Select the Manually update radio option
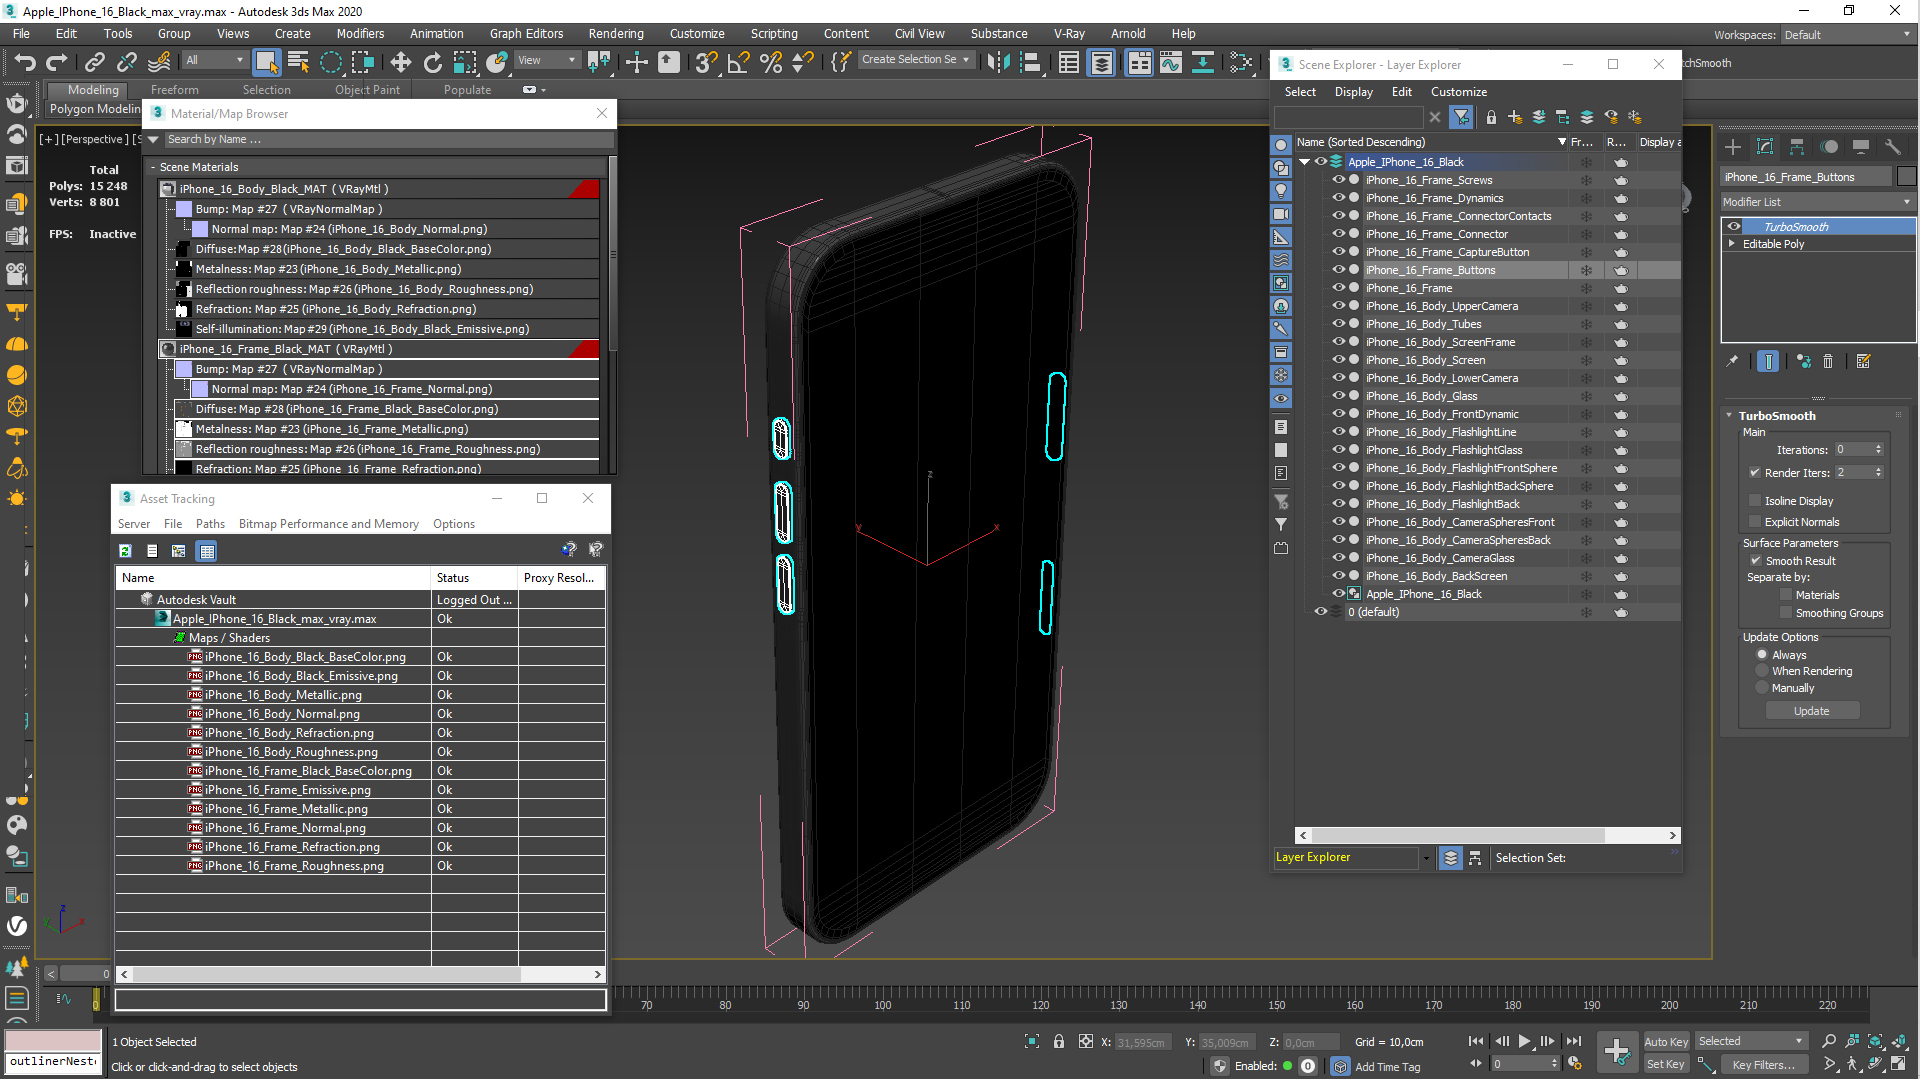The width and height of the screenshot is (1920, 1080). [1763, 688]
